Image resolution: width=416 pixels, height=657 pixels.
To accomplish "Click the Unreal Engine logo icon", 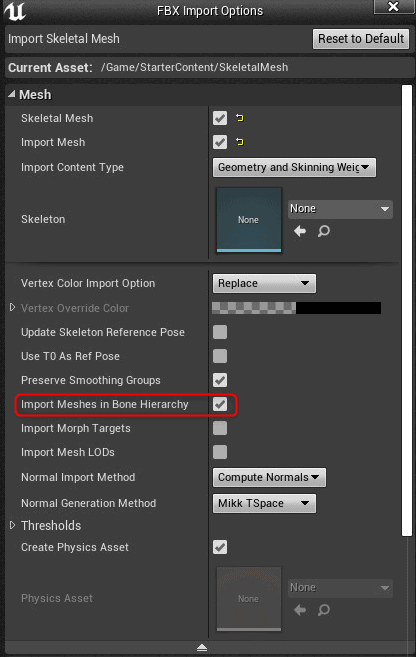I will point(15,10).
